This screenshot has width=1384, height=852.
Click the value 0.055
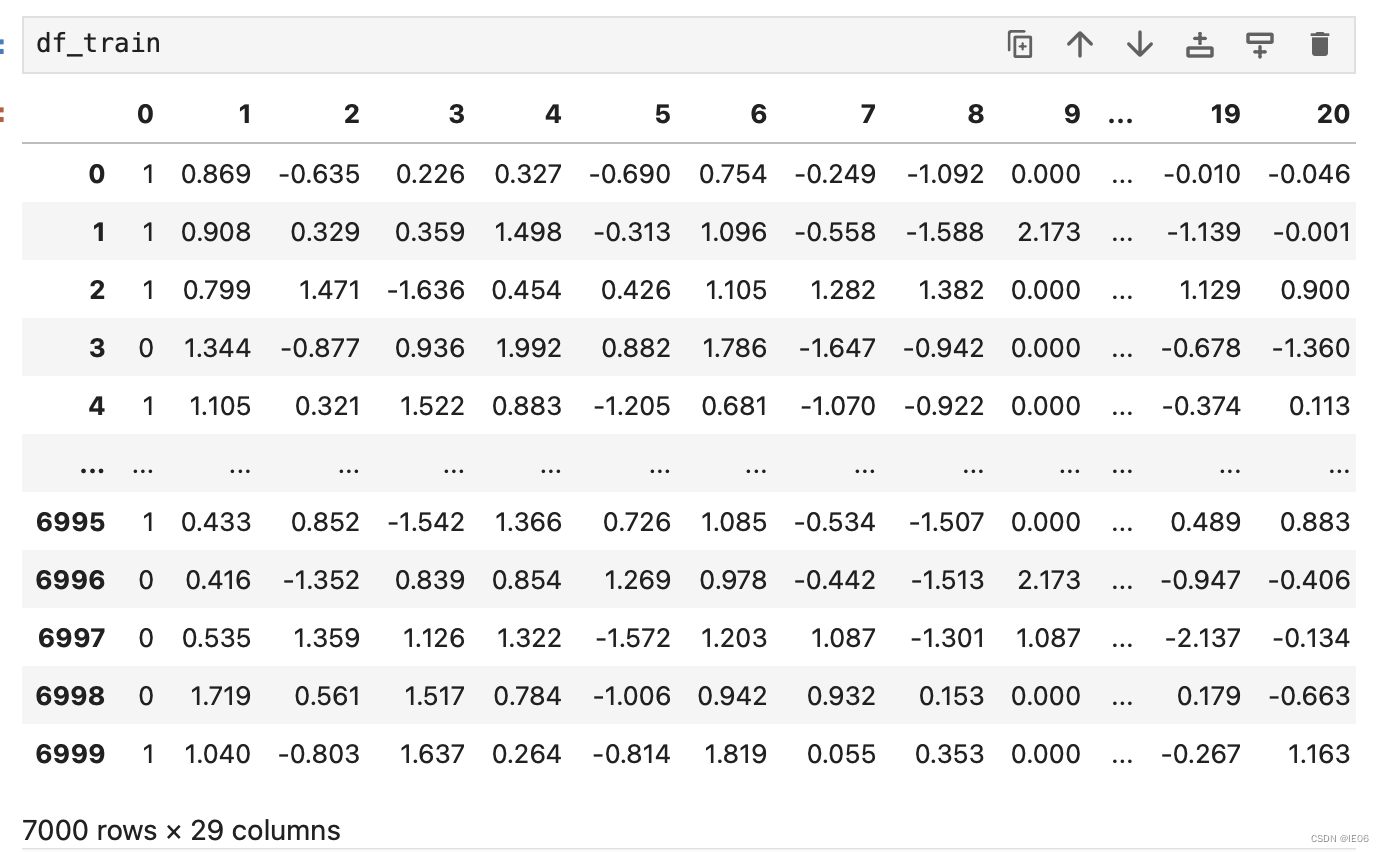pyautogui.click(x=841, y=754)
